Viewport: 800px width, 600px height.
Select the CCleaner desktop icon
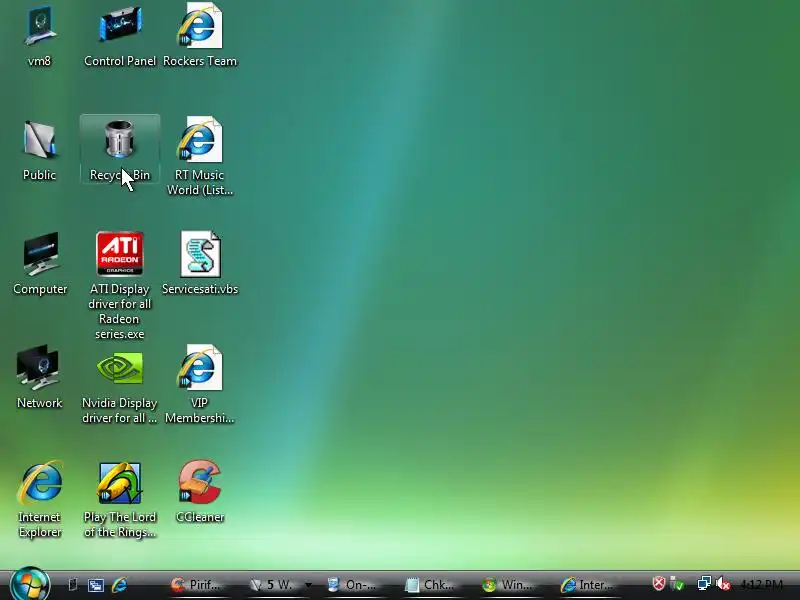[x=200, y=492]
